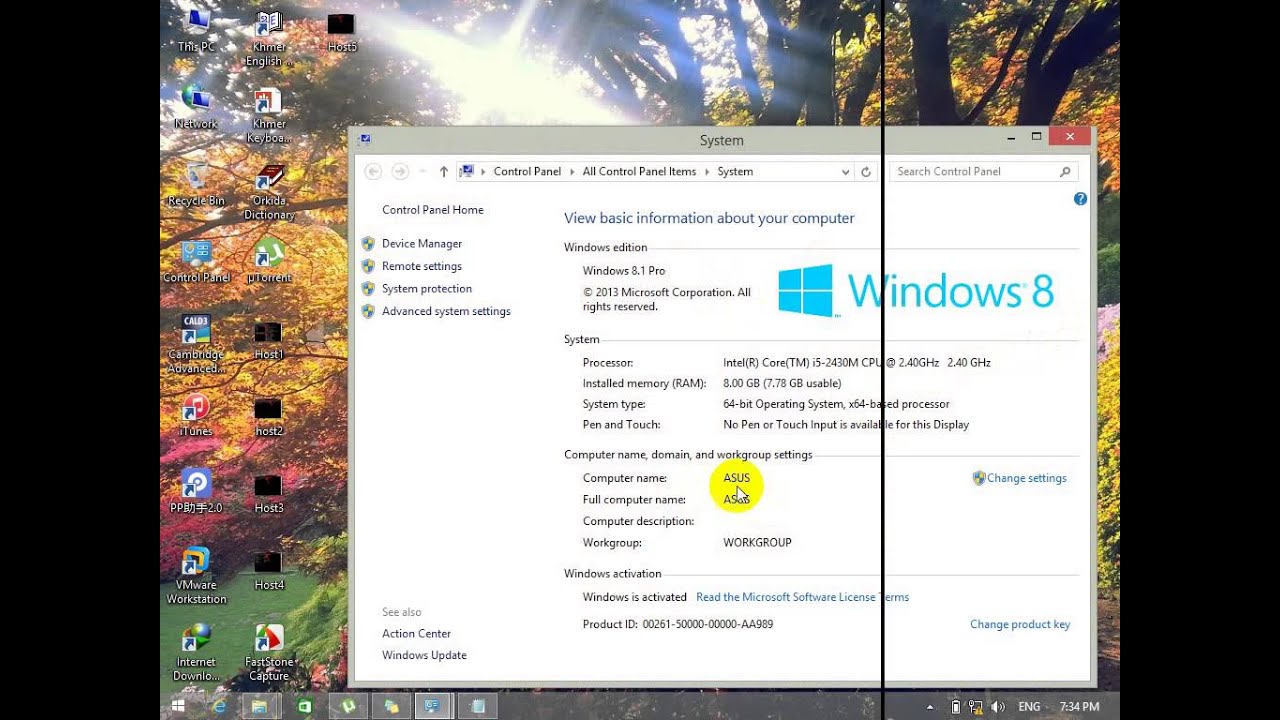The image size is (1280, 720).
Task: Refresh the System window address bar
Action: pyautogui.click(x=866, y=172)
